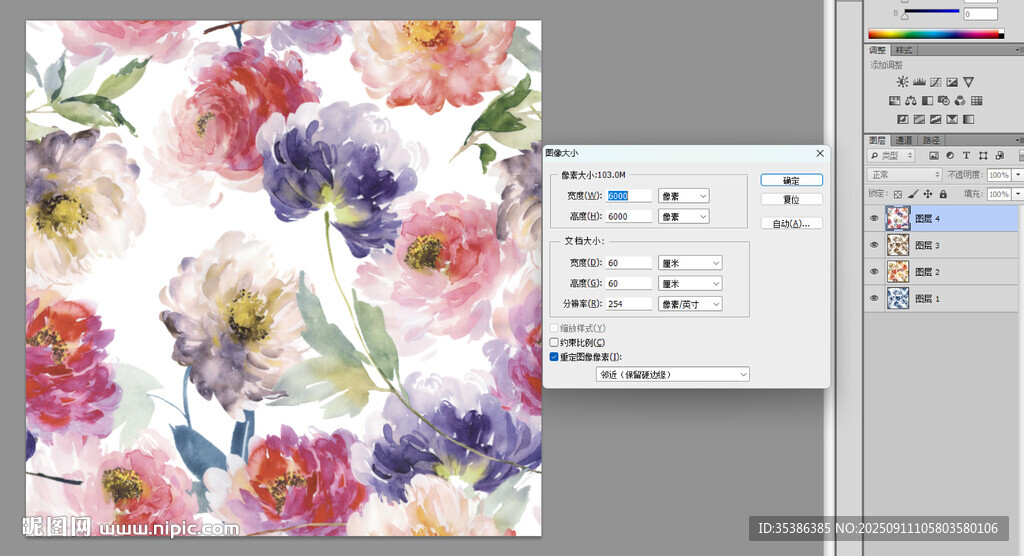1024x556 pixels.
Task: Click the Vibrance adjustment triangle icon
Action: click(x=968, y=82)
